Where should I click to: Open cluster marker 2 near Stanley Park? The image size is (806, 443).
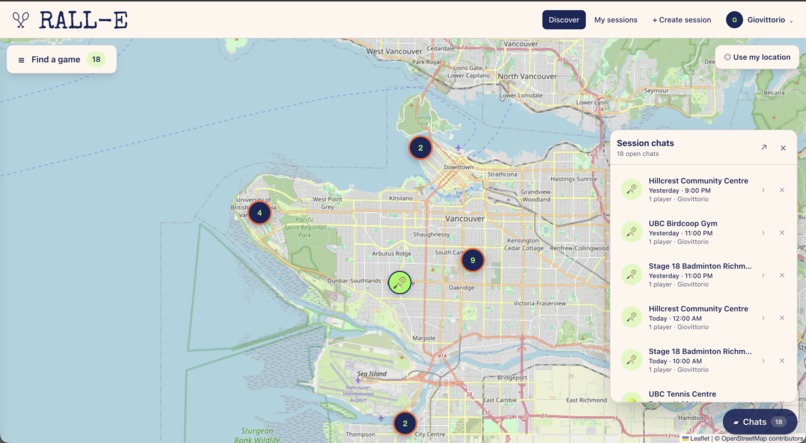[420, 147]
